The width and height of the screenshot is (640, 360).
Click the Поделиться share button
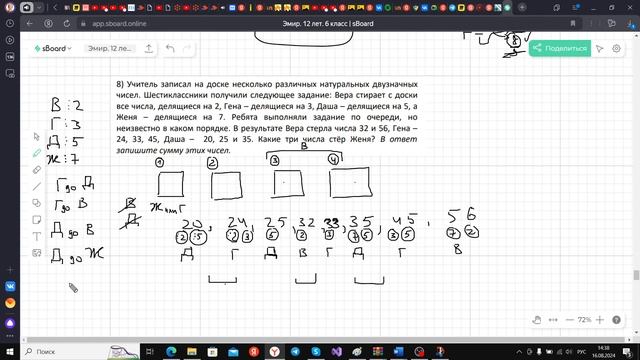[x=560, y=49]
